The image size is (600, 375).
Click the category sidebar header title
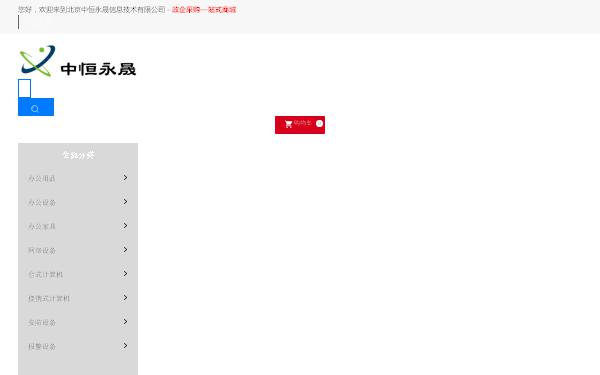[x=78, y=155]
